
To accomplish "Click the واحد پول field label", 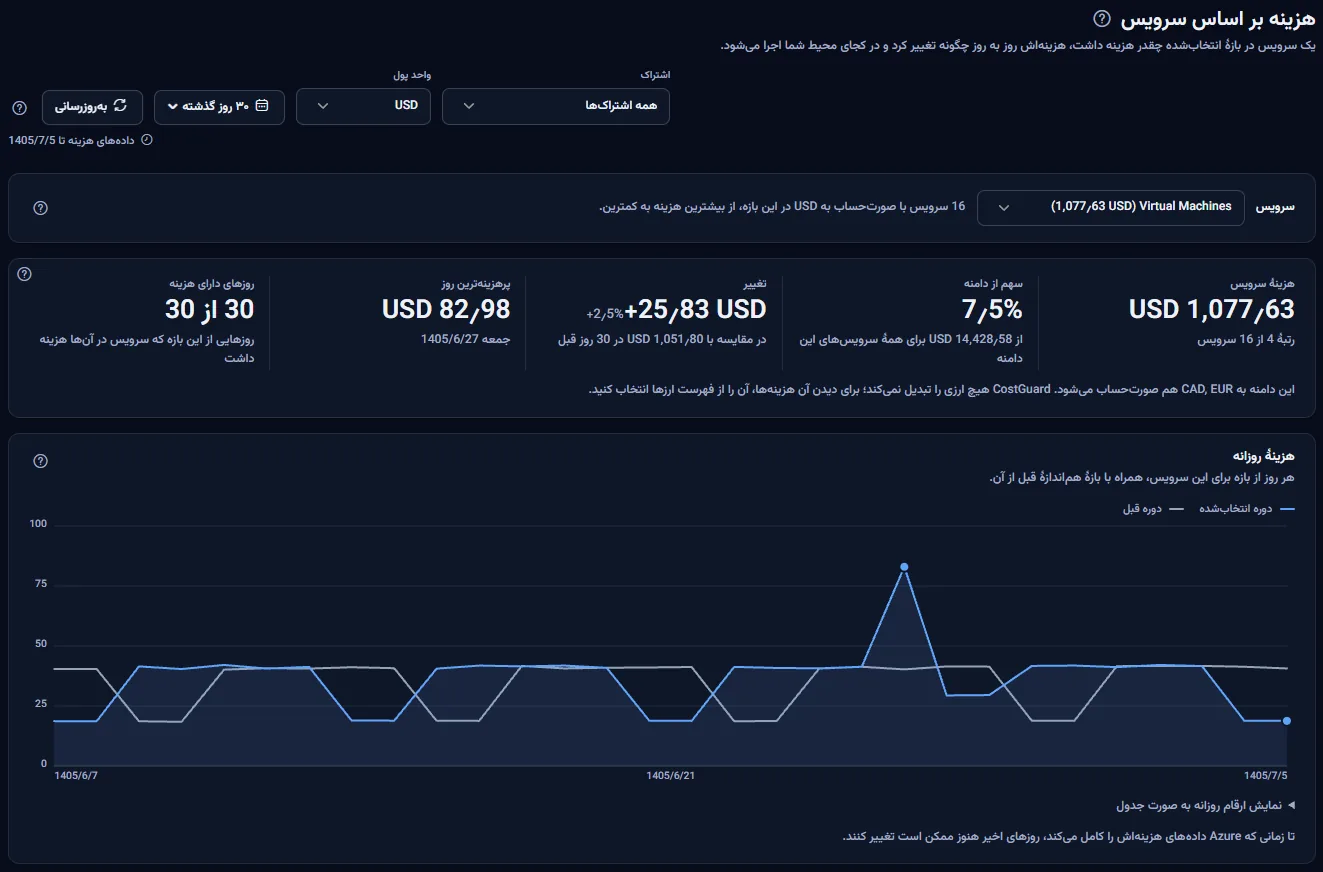I will point(411,75).
